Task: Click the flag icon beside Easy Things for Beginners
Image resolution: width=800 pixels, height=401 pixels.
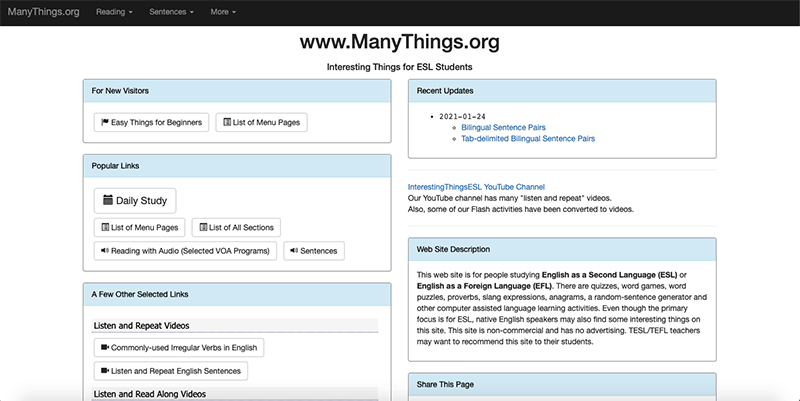Action: pyautogui.click(x=105, y=122)
